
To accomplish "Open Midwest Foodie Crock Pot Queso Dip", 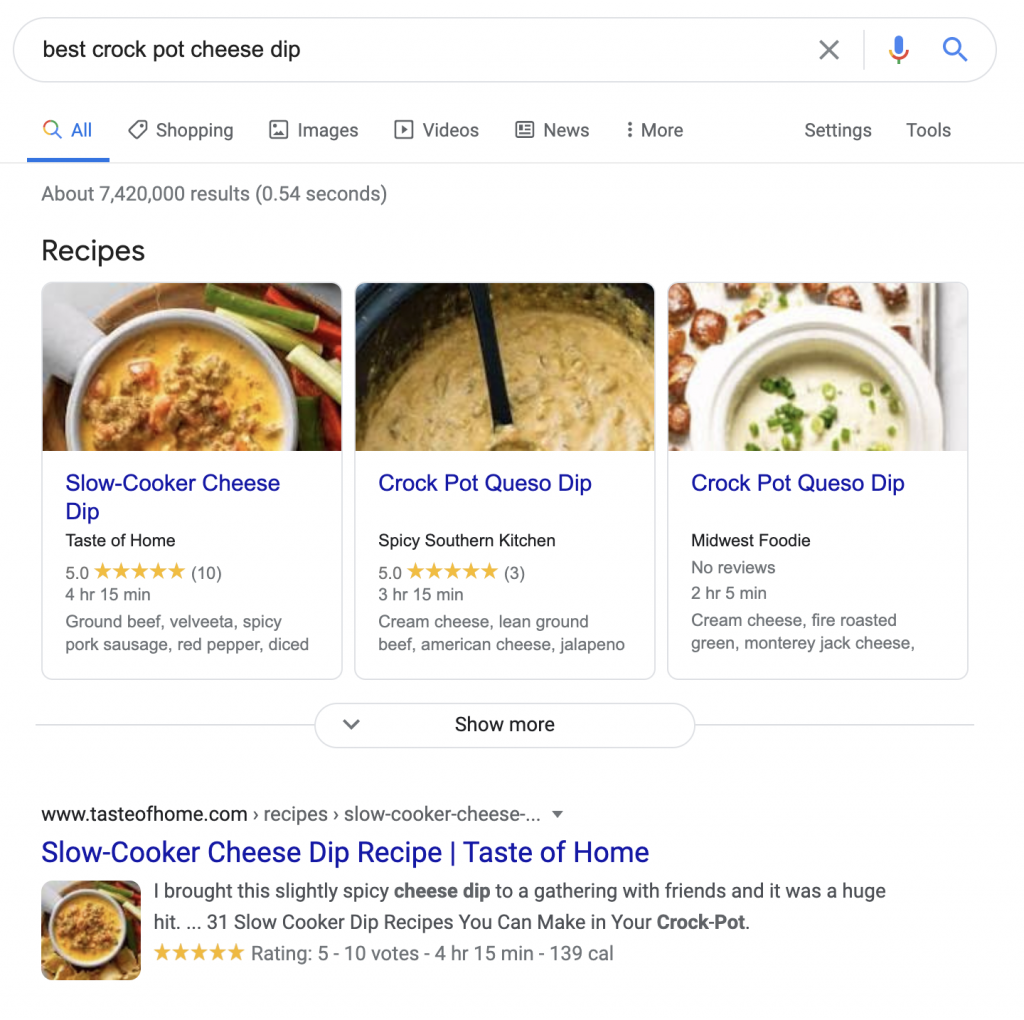I will [798, 483].
